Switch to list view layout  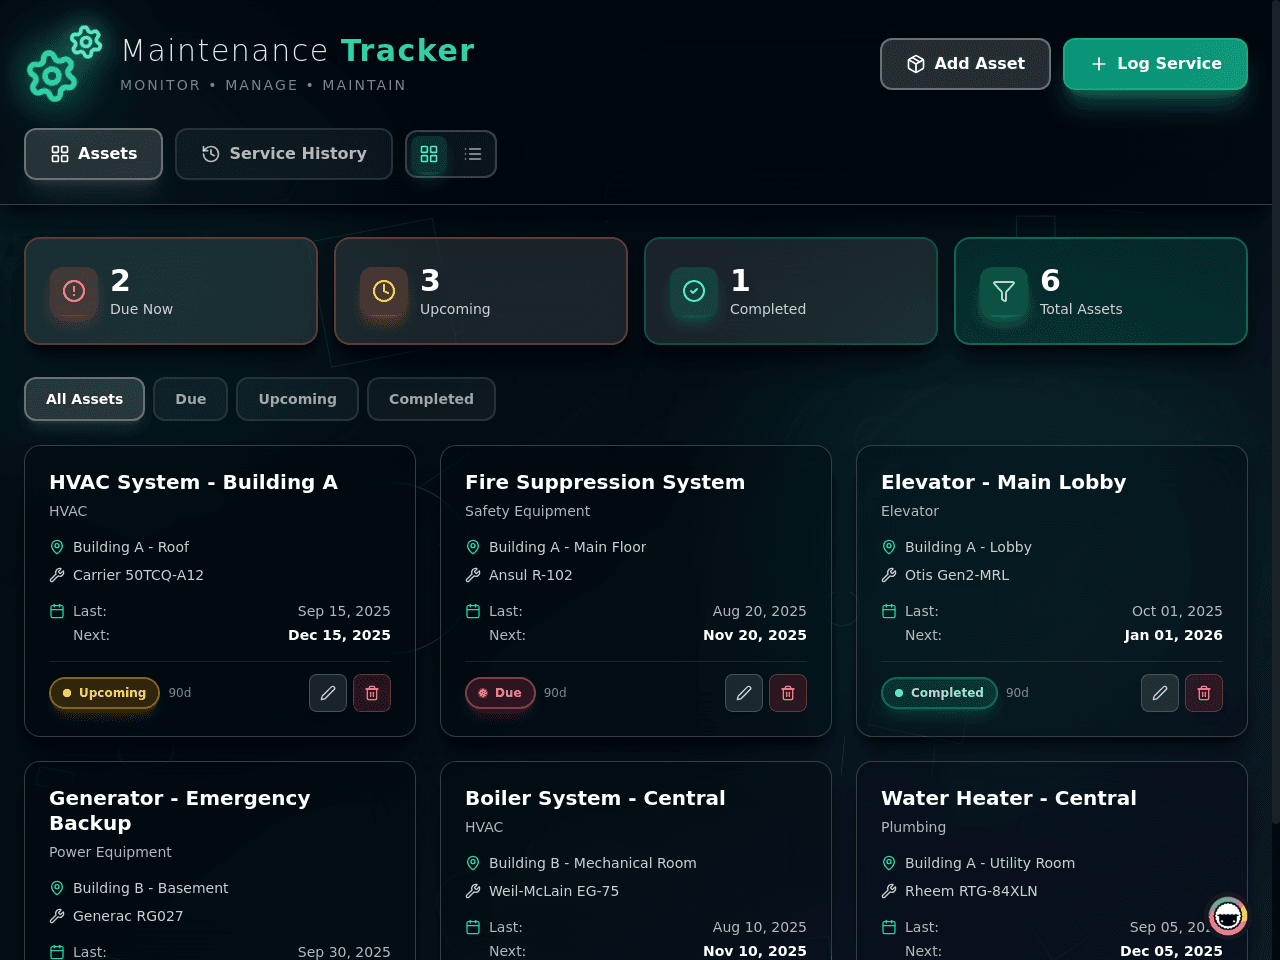click(473, 154)
